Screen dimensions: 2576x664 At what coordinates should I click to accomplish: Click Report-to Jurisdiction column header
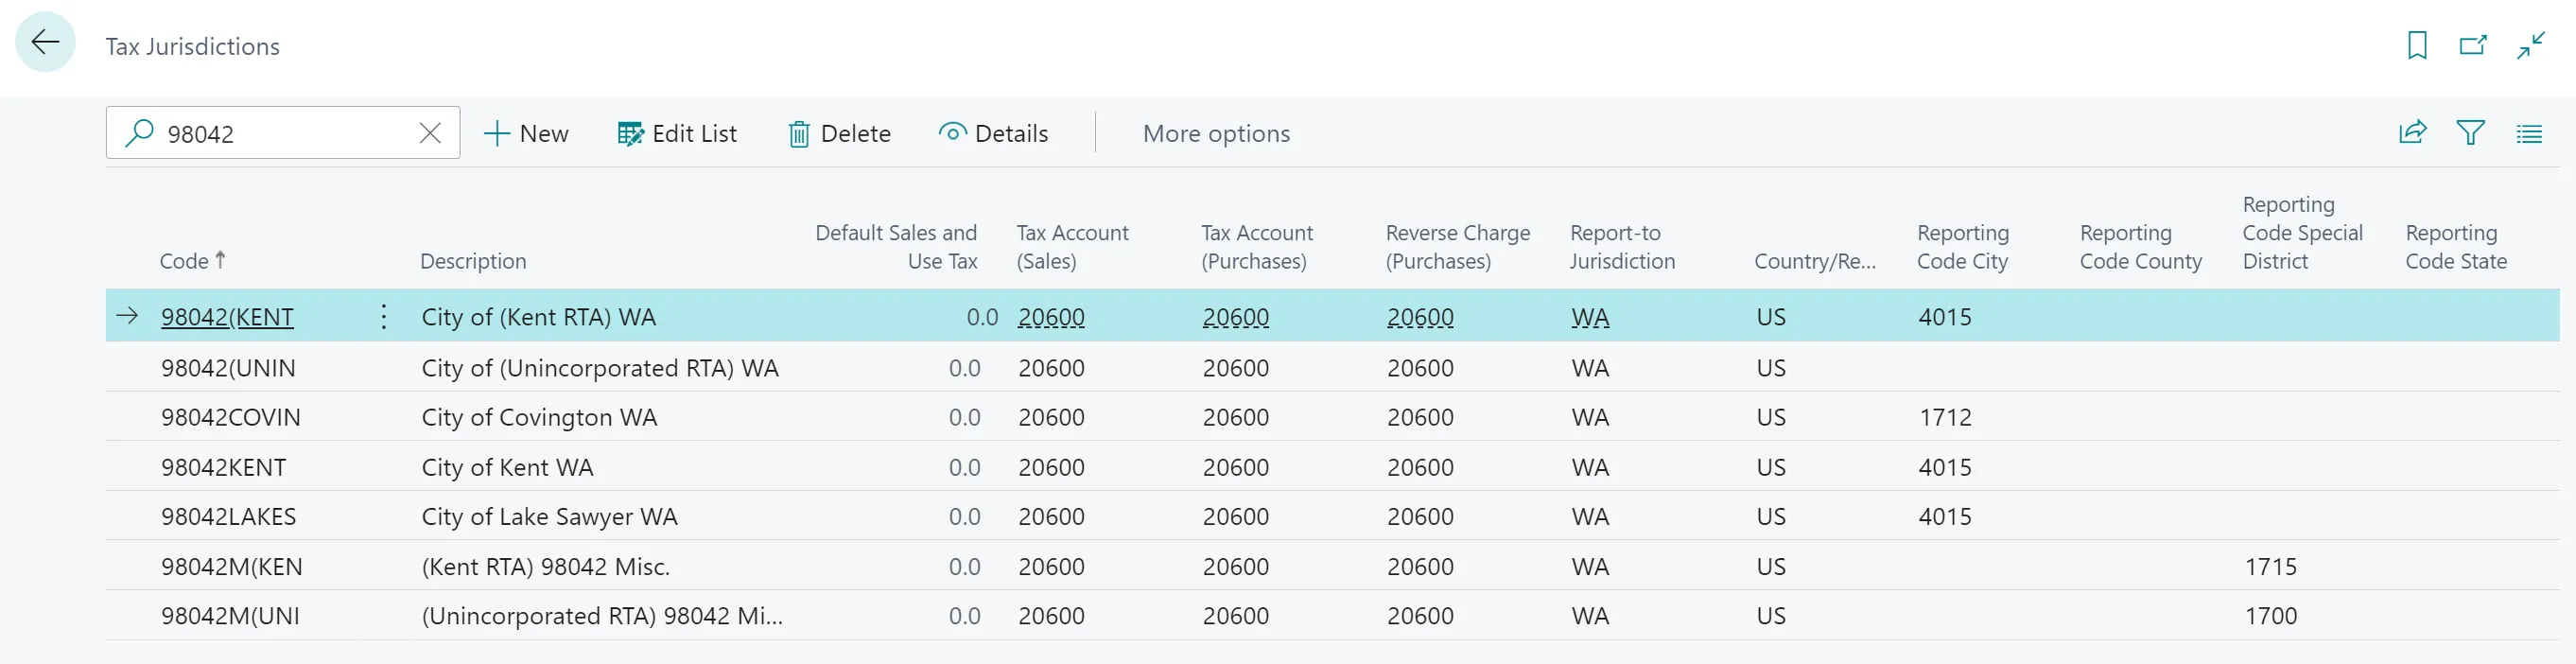[1622, 247]
